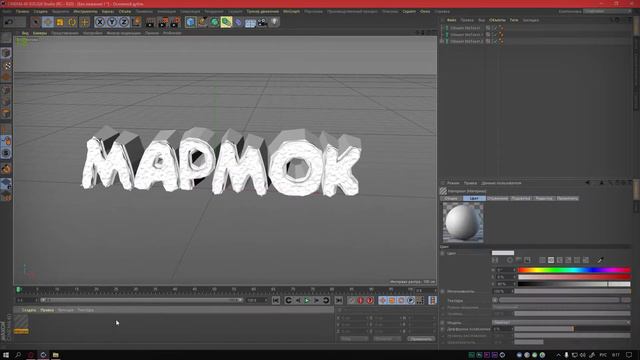Open the purple deformer objects icon
Screen dimensions: 640x360
(x=238, y=22)
